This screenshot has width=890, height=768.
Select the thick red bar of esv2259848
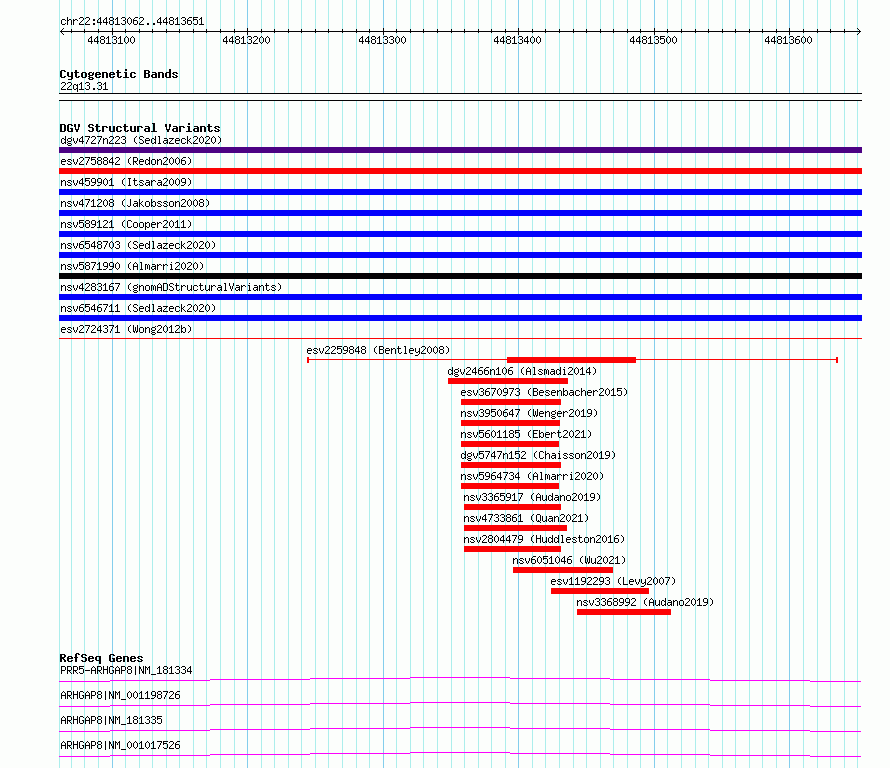click(571, 360)
